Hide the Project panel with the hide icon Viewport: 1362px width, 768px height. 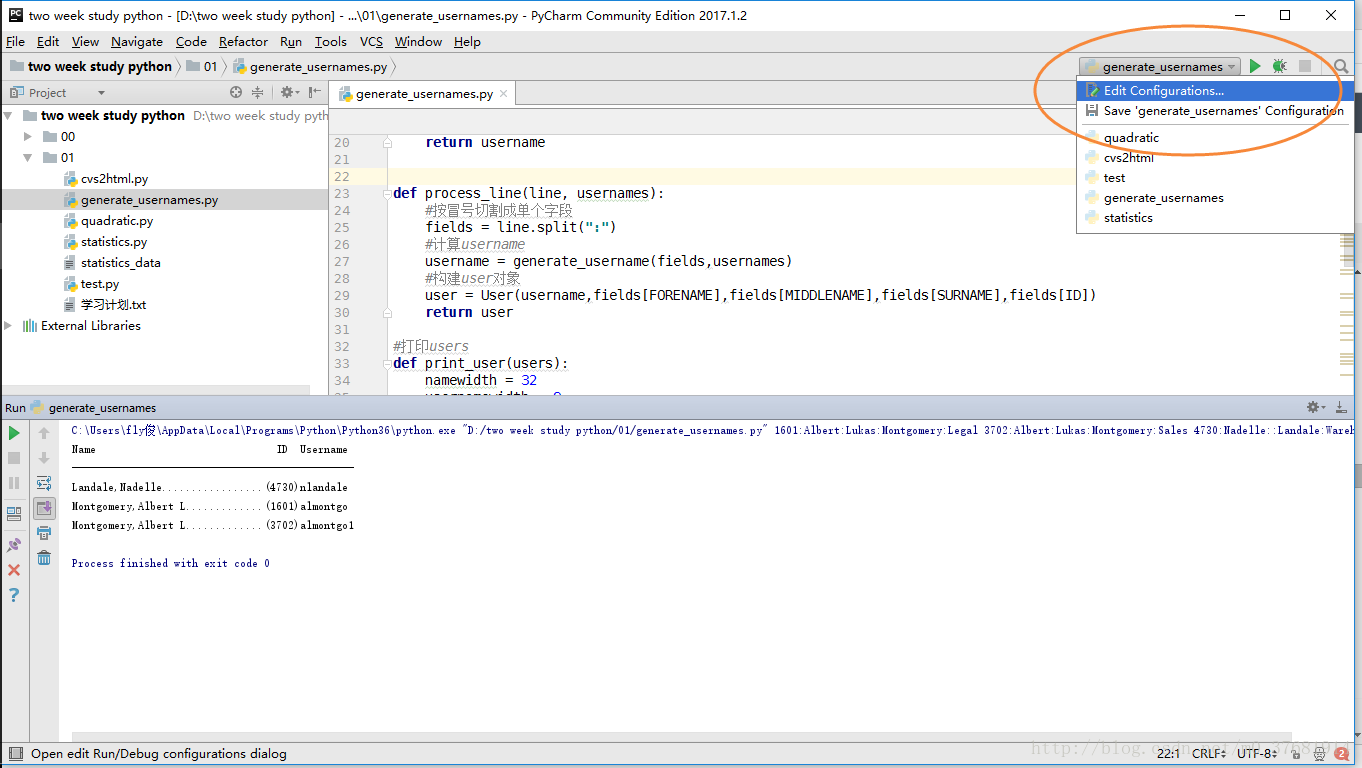pos(316,92)
